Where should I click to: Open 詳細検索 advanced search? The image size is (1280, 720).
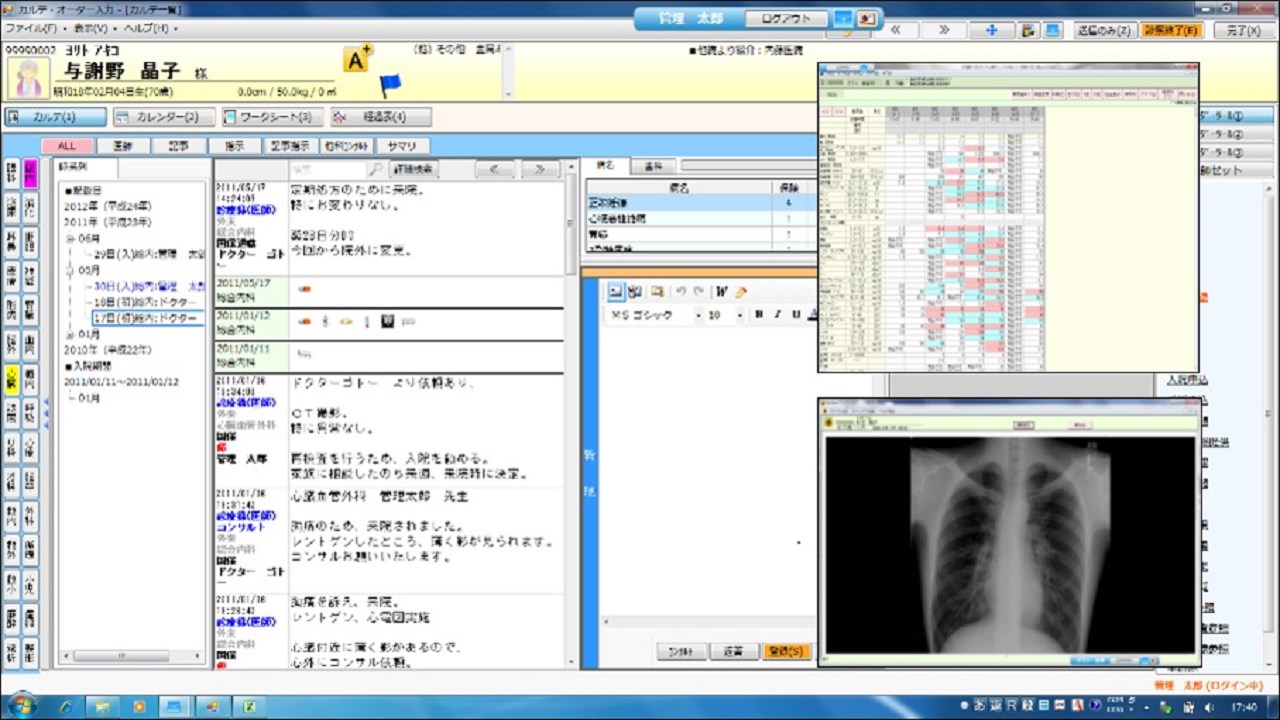[x=413, y=170]
